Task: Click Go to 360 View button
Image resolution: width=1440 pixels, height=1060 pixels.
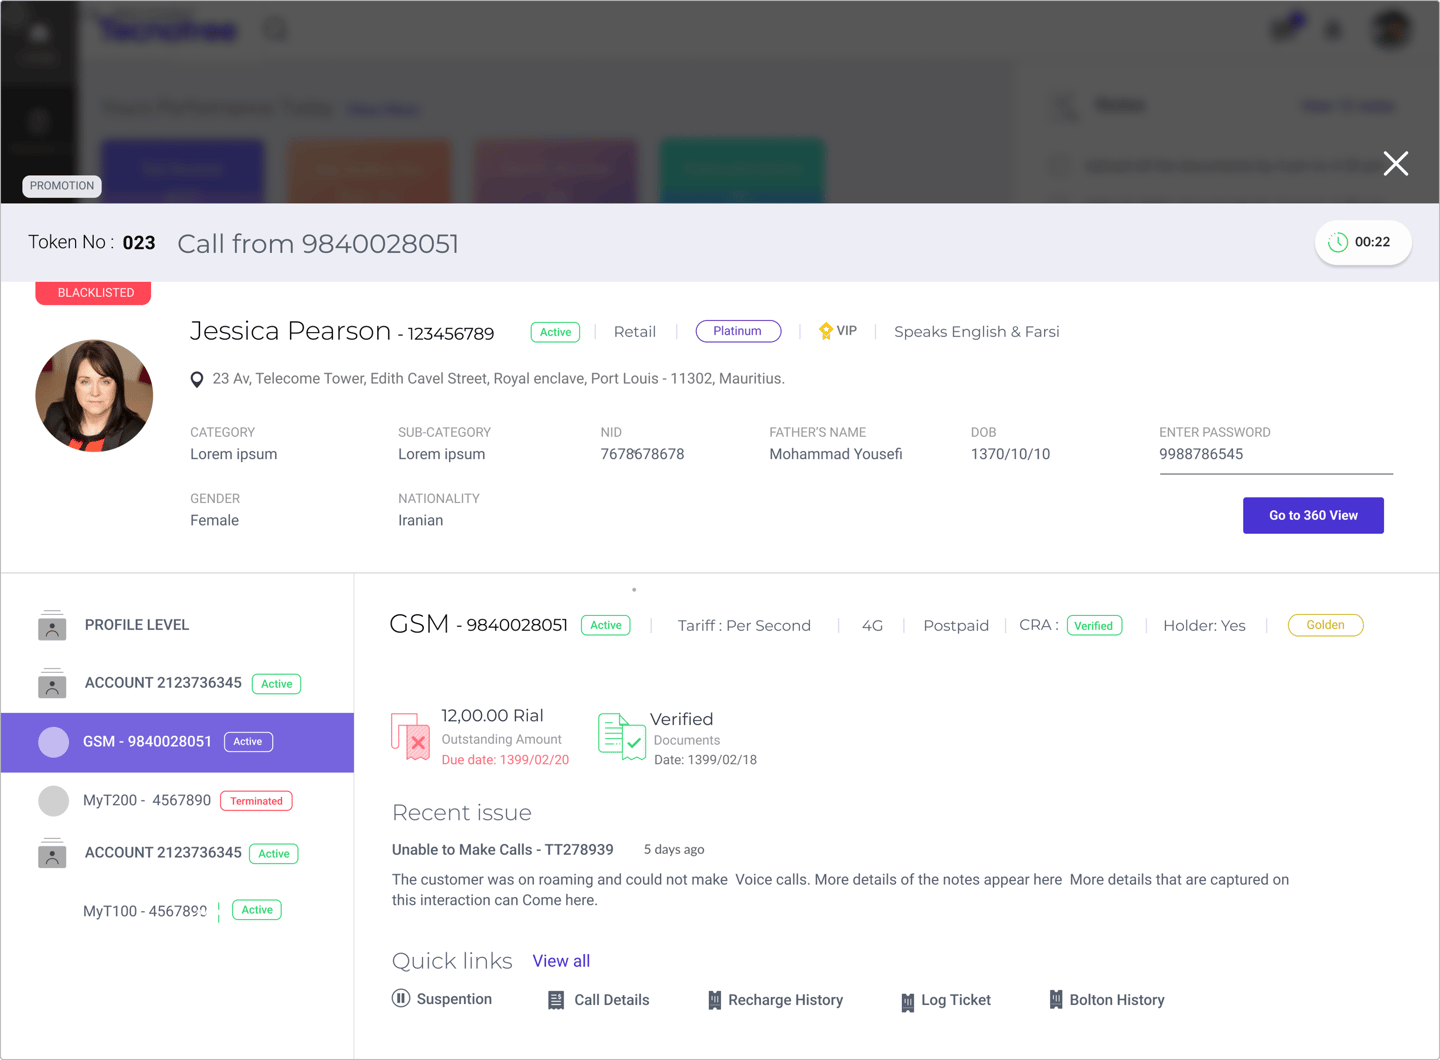Action: click(x=1312, y=516)
